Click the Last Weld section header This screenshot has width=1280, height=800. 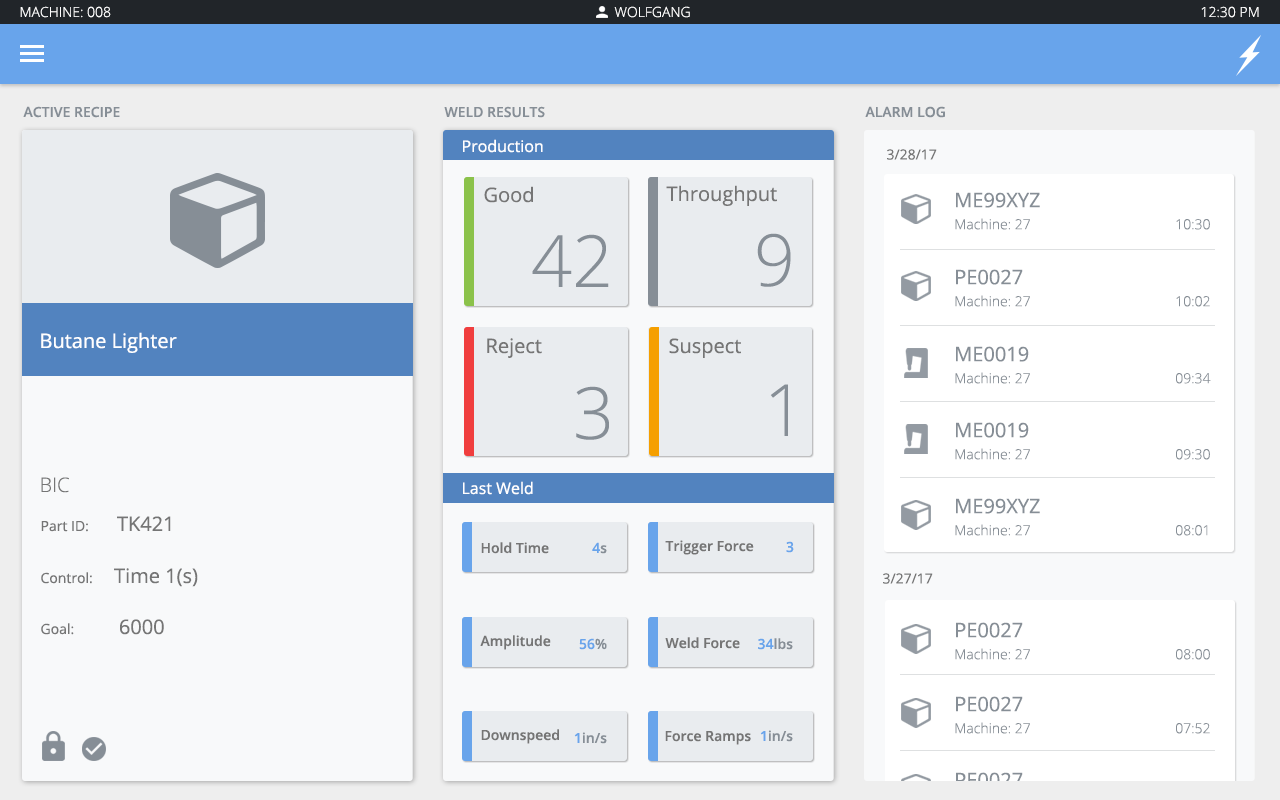tap(638, 488)
